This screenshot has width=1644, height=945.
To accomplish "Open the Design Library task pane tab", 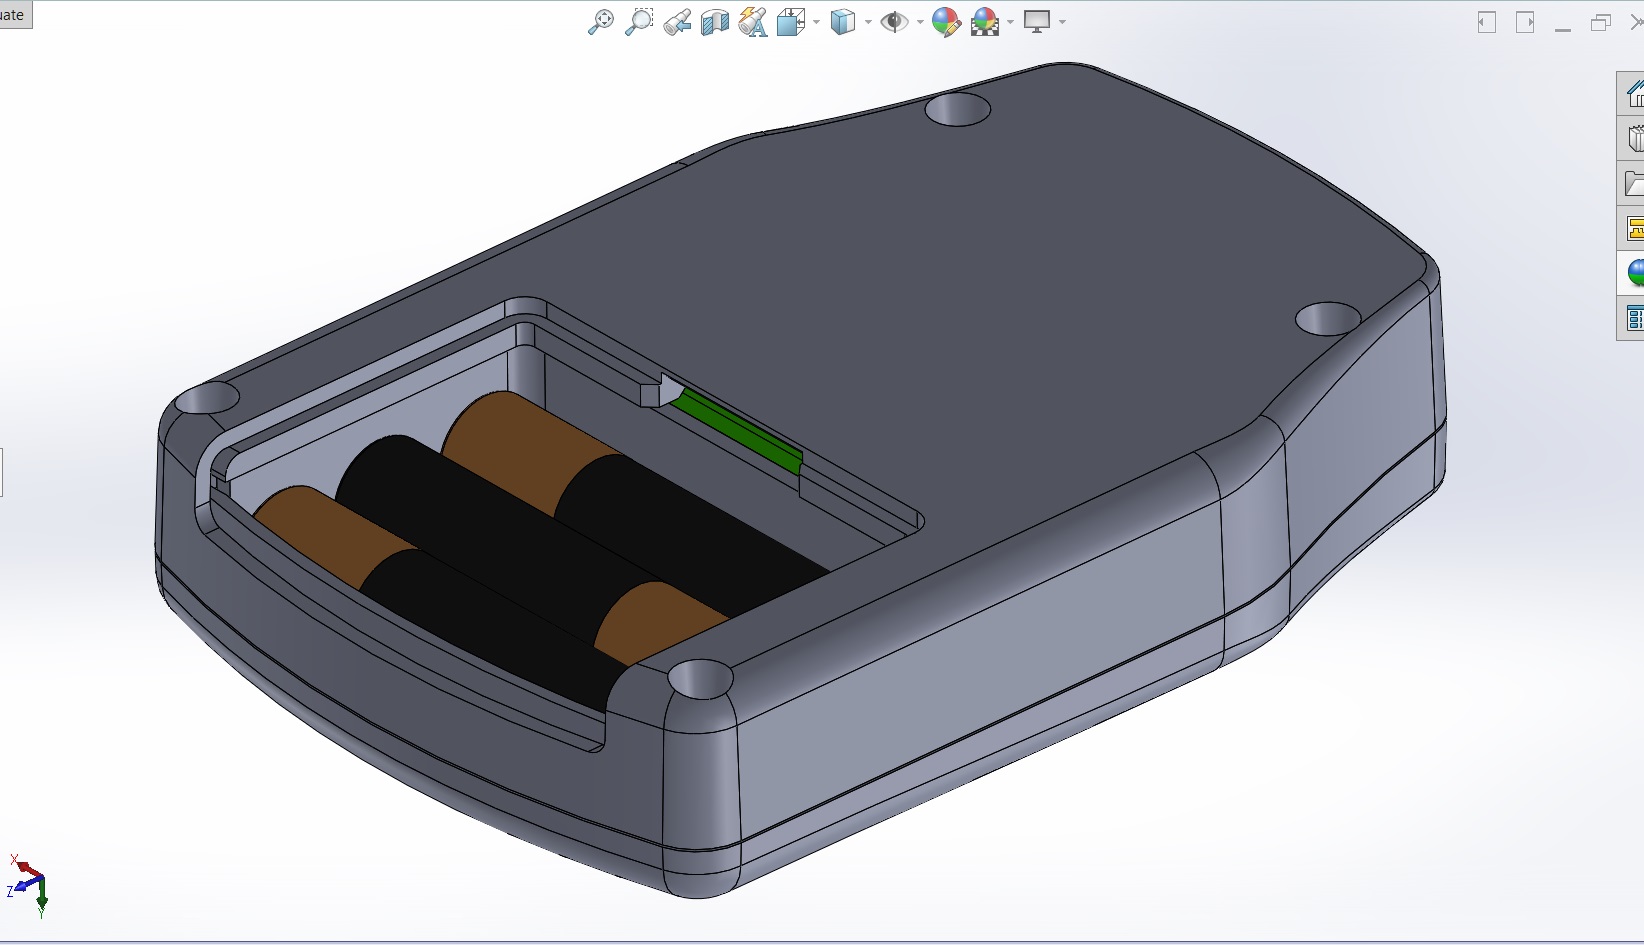I will pyautogui.click(x=1632, y=138).
